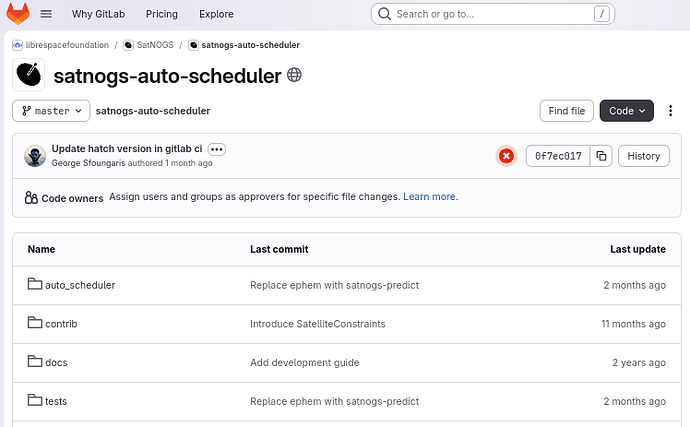Open satnogs-auto-scheduler breadcrumb link
The height and width of the screenshot is (427, 690).
pos(250,45)
